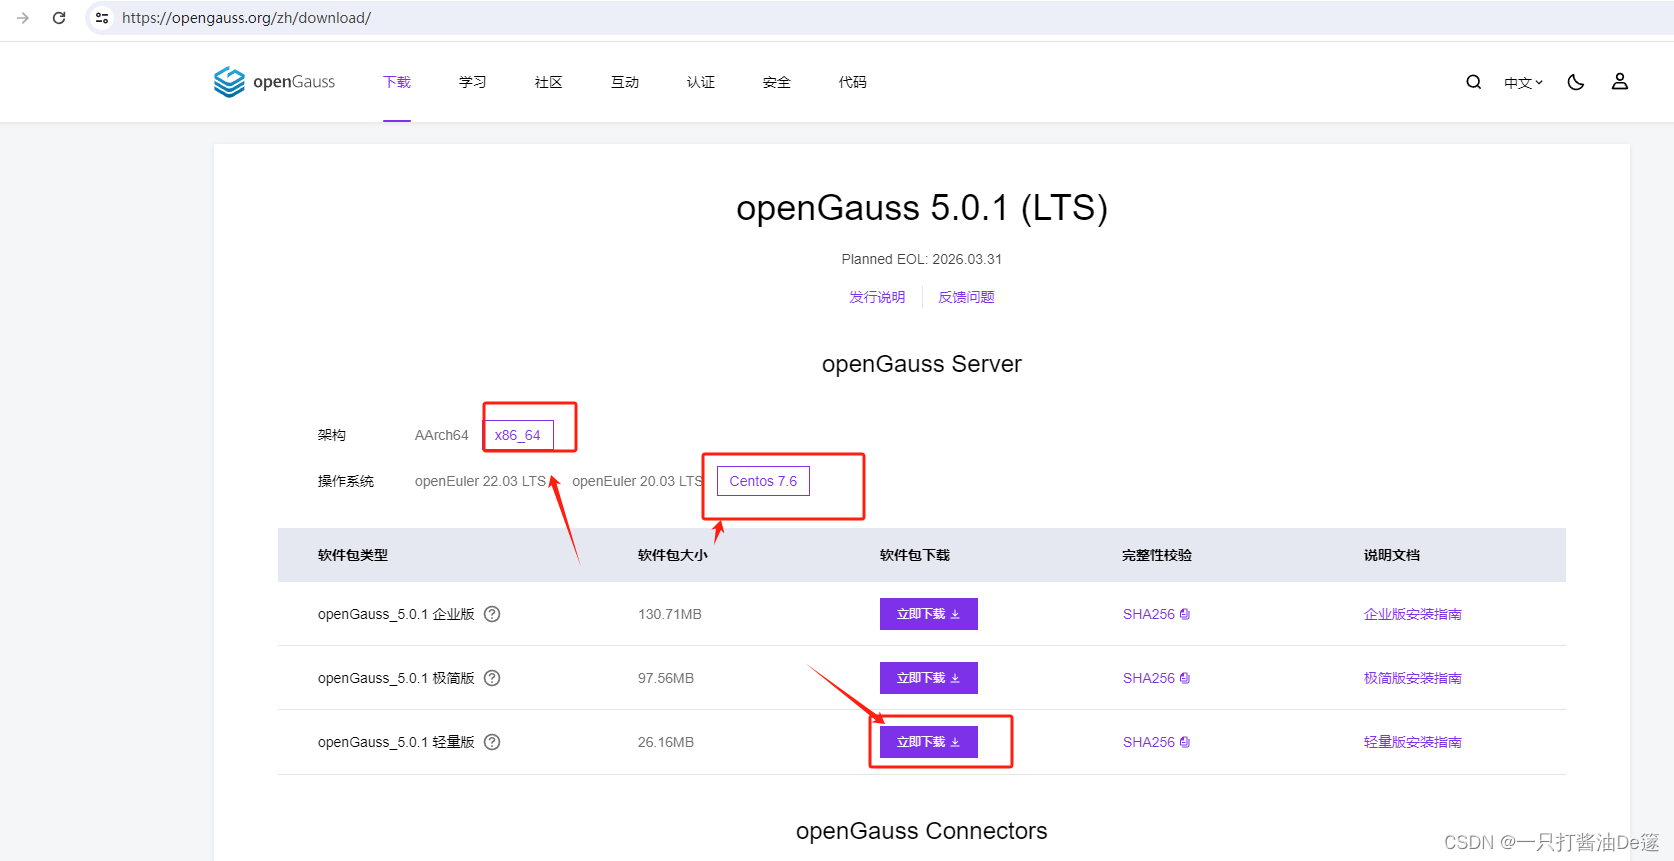This screenshot has width=1674, height=861.
Task: Open the 反馈问题 link
Action: point(966,297)
